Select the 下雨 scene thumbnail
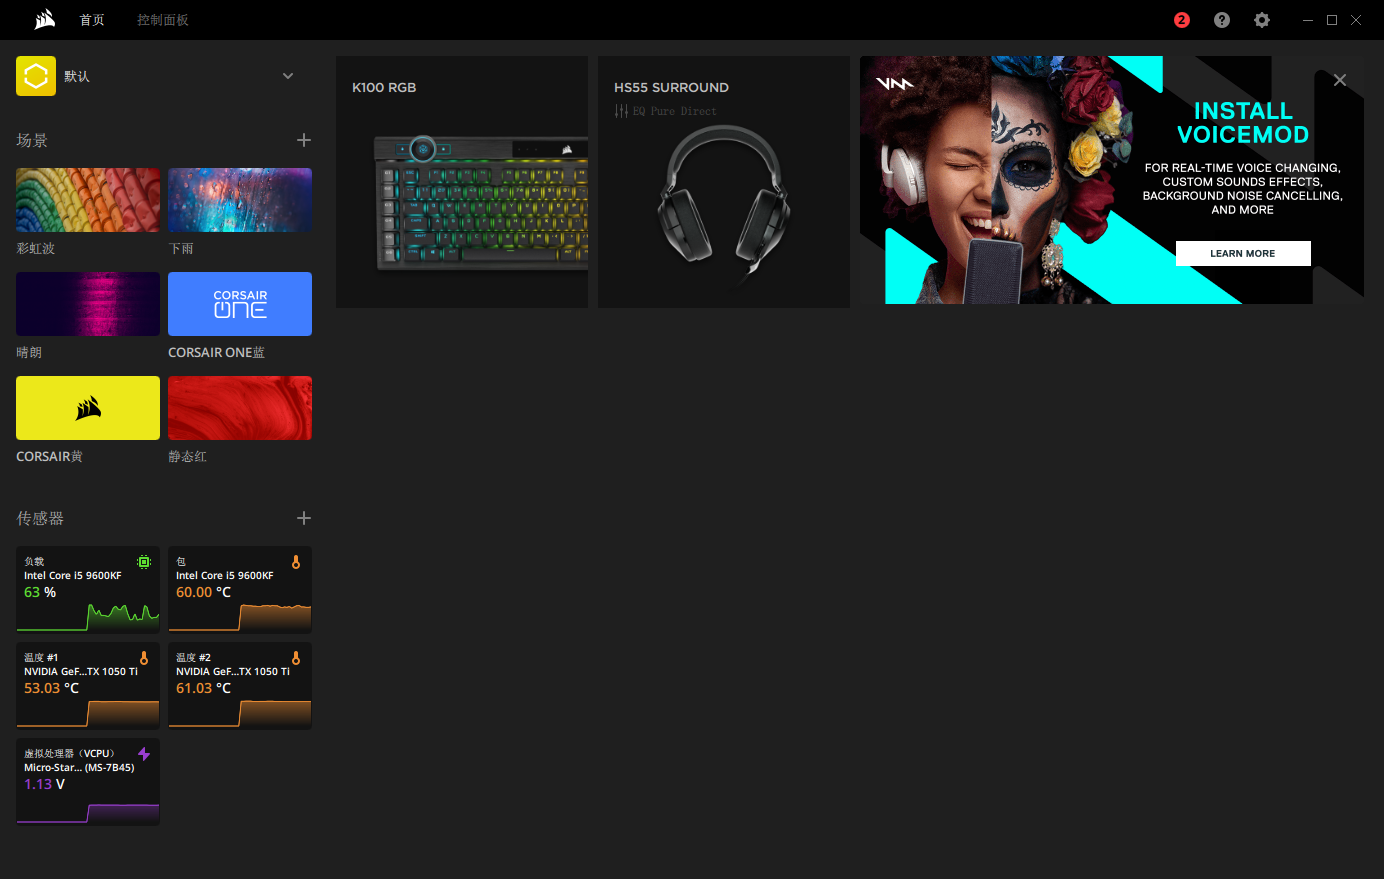Image resolution: width=1384 pixels, height=879 pixels. [x=240, y=200]
